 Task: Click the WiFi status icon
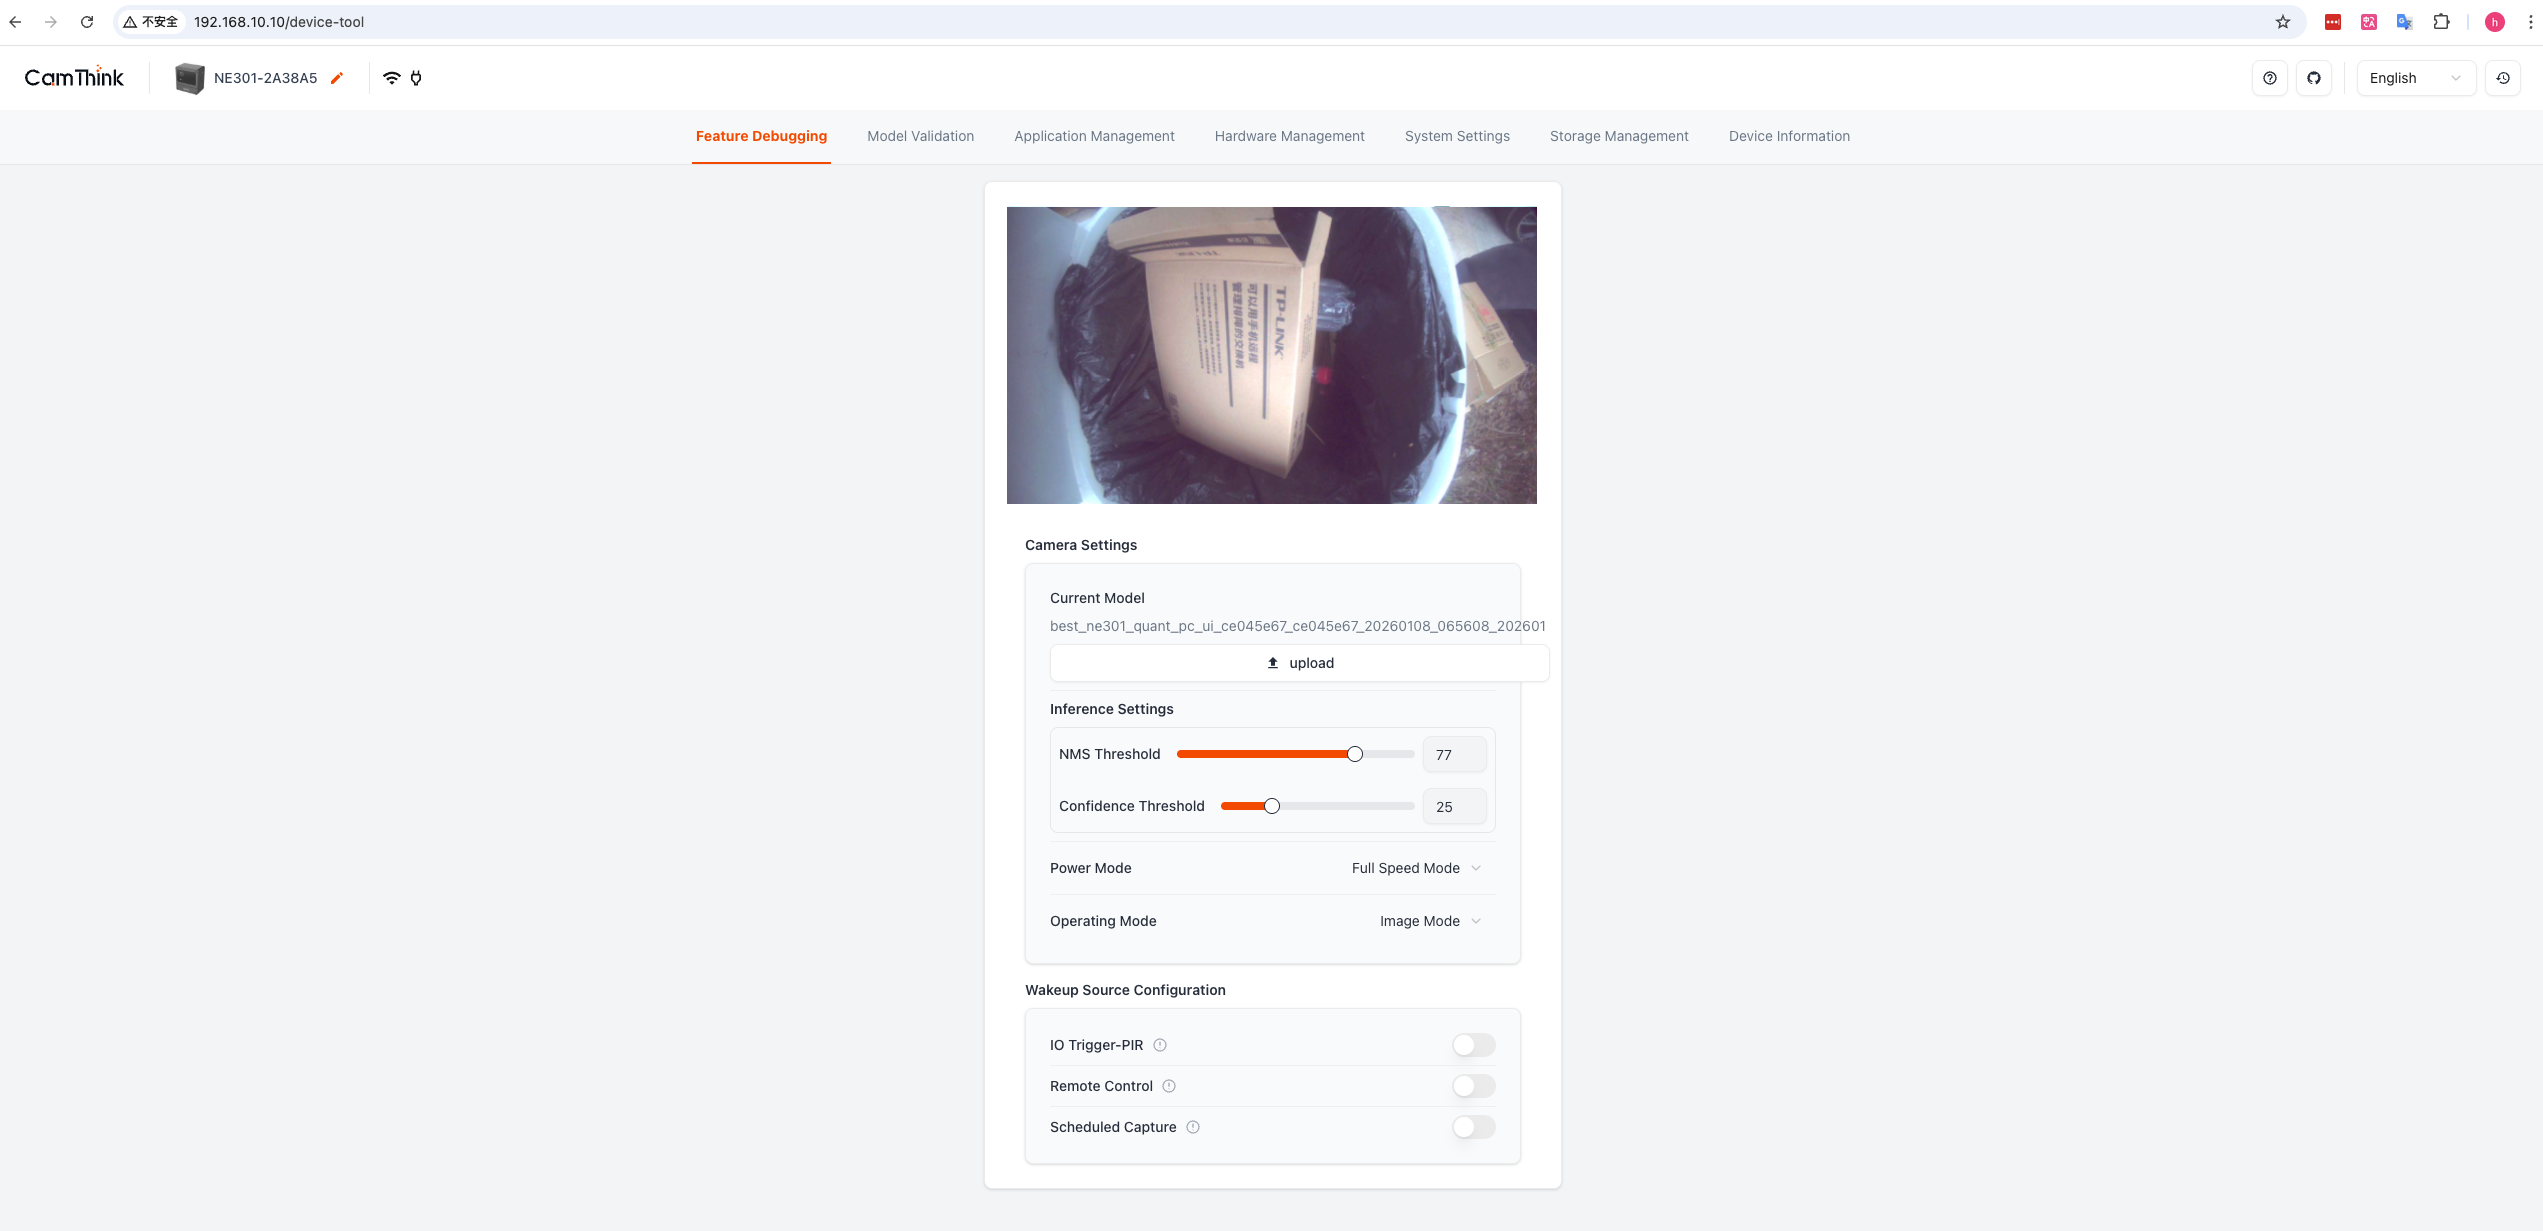392,78
